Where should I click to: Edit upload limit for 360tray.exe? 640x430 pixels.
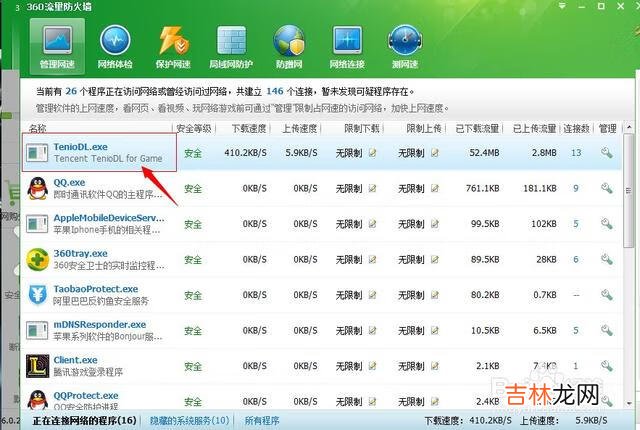435,259
